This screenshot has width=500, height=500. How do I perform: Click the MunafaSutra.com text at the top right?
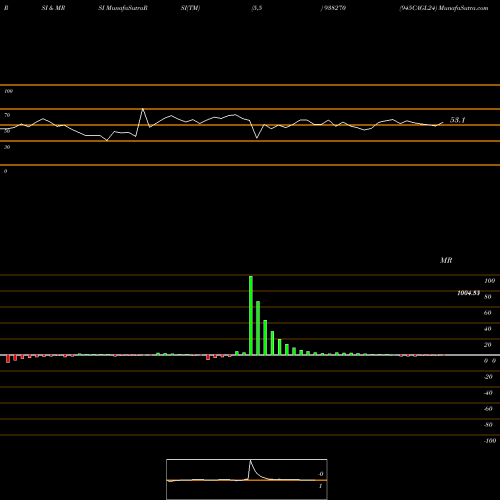(464, 8)
